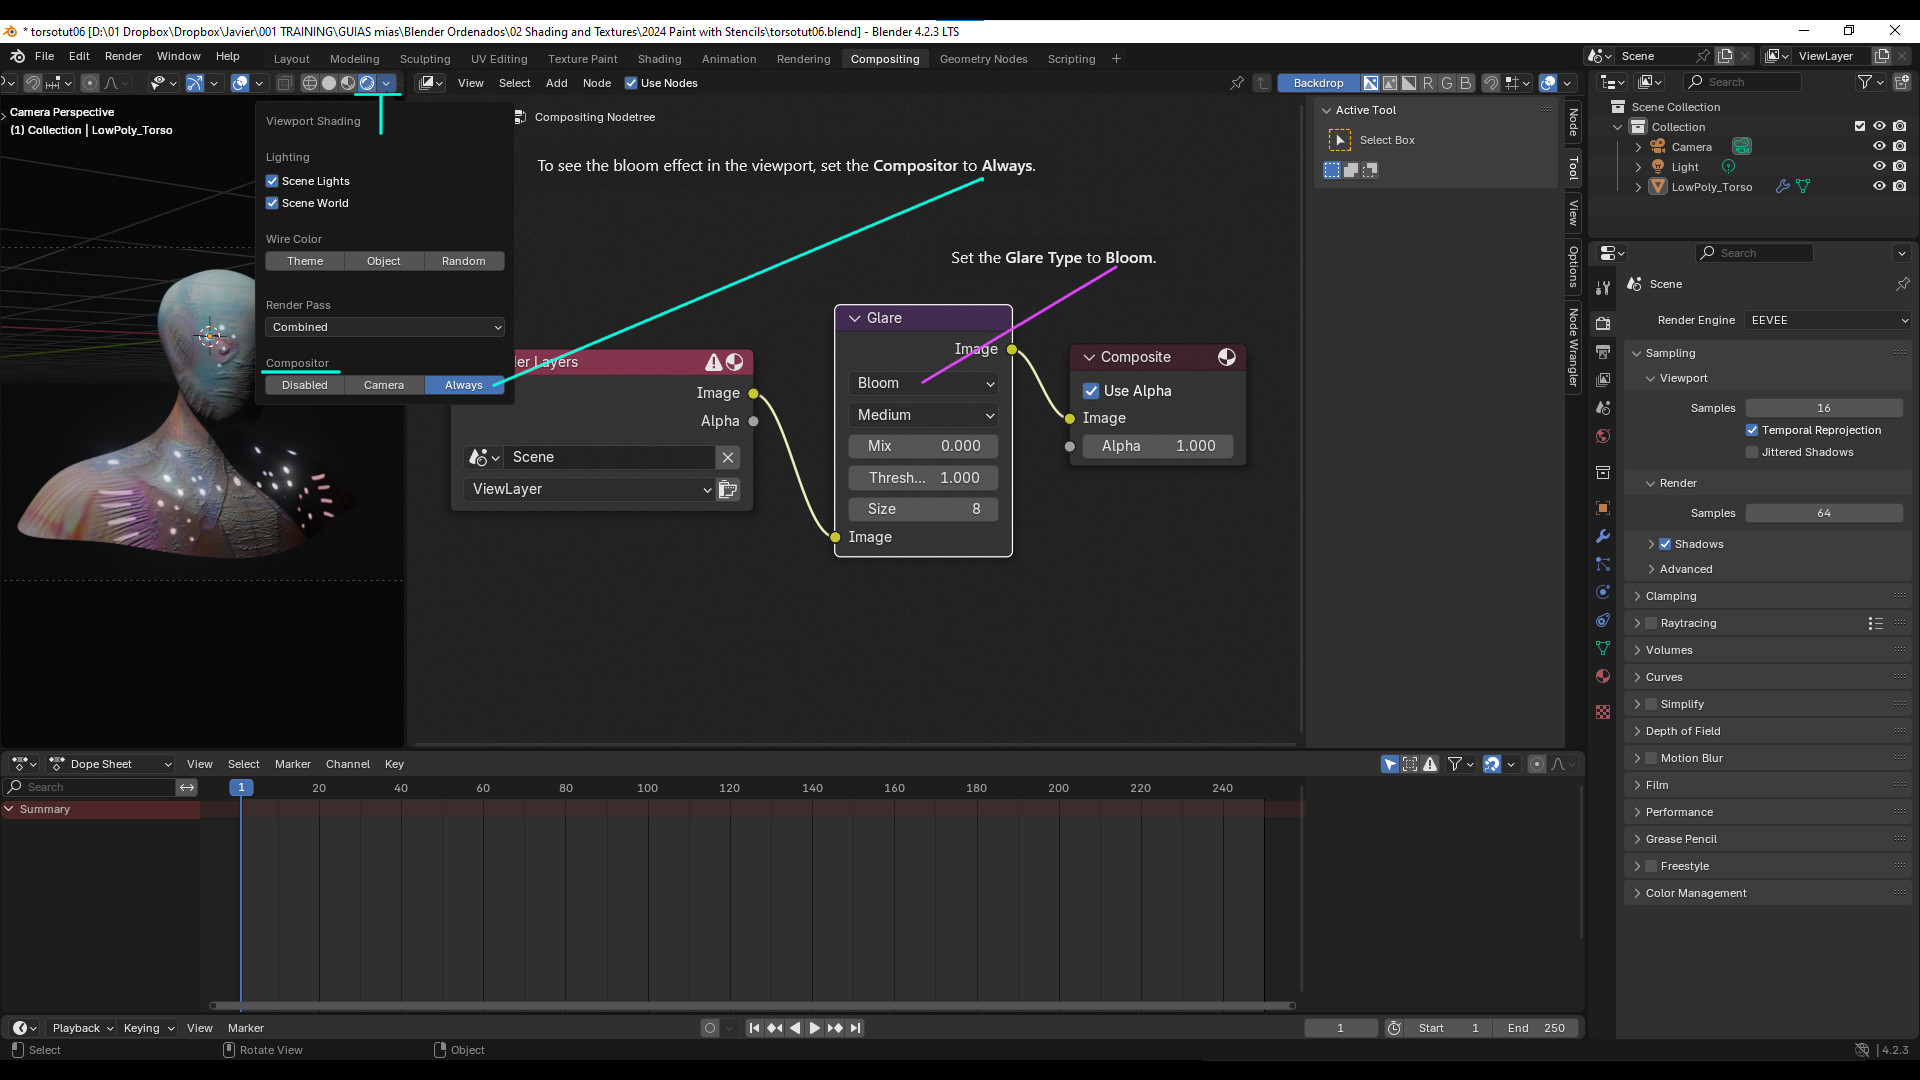
Task: Pin the compositing node tree
Action: click(x=1237, y=83)
